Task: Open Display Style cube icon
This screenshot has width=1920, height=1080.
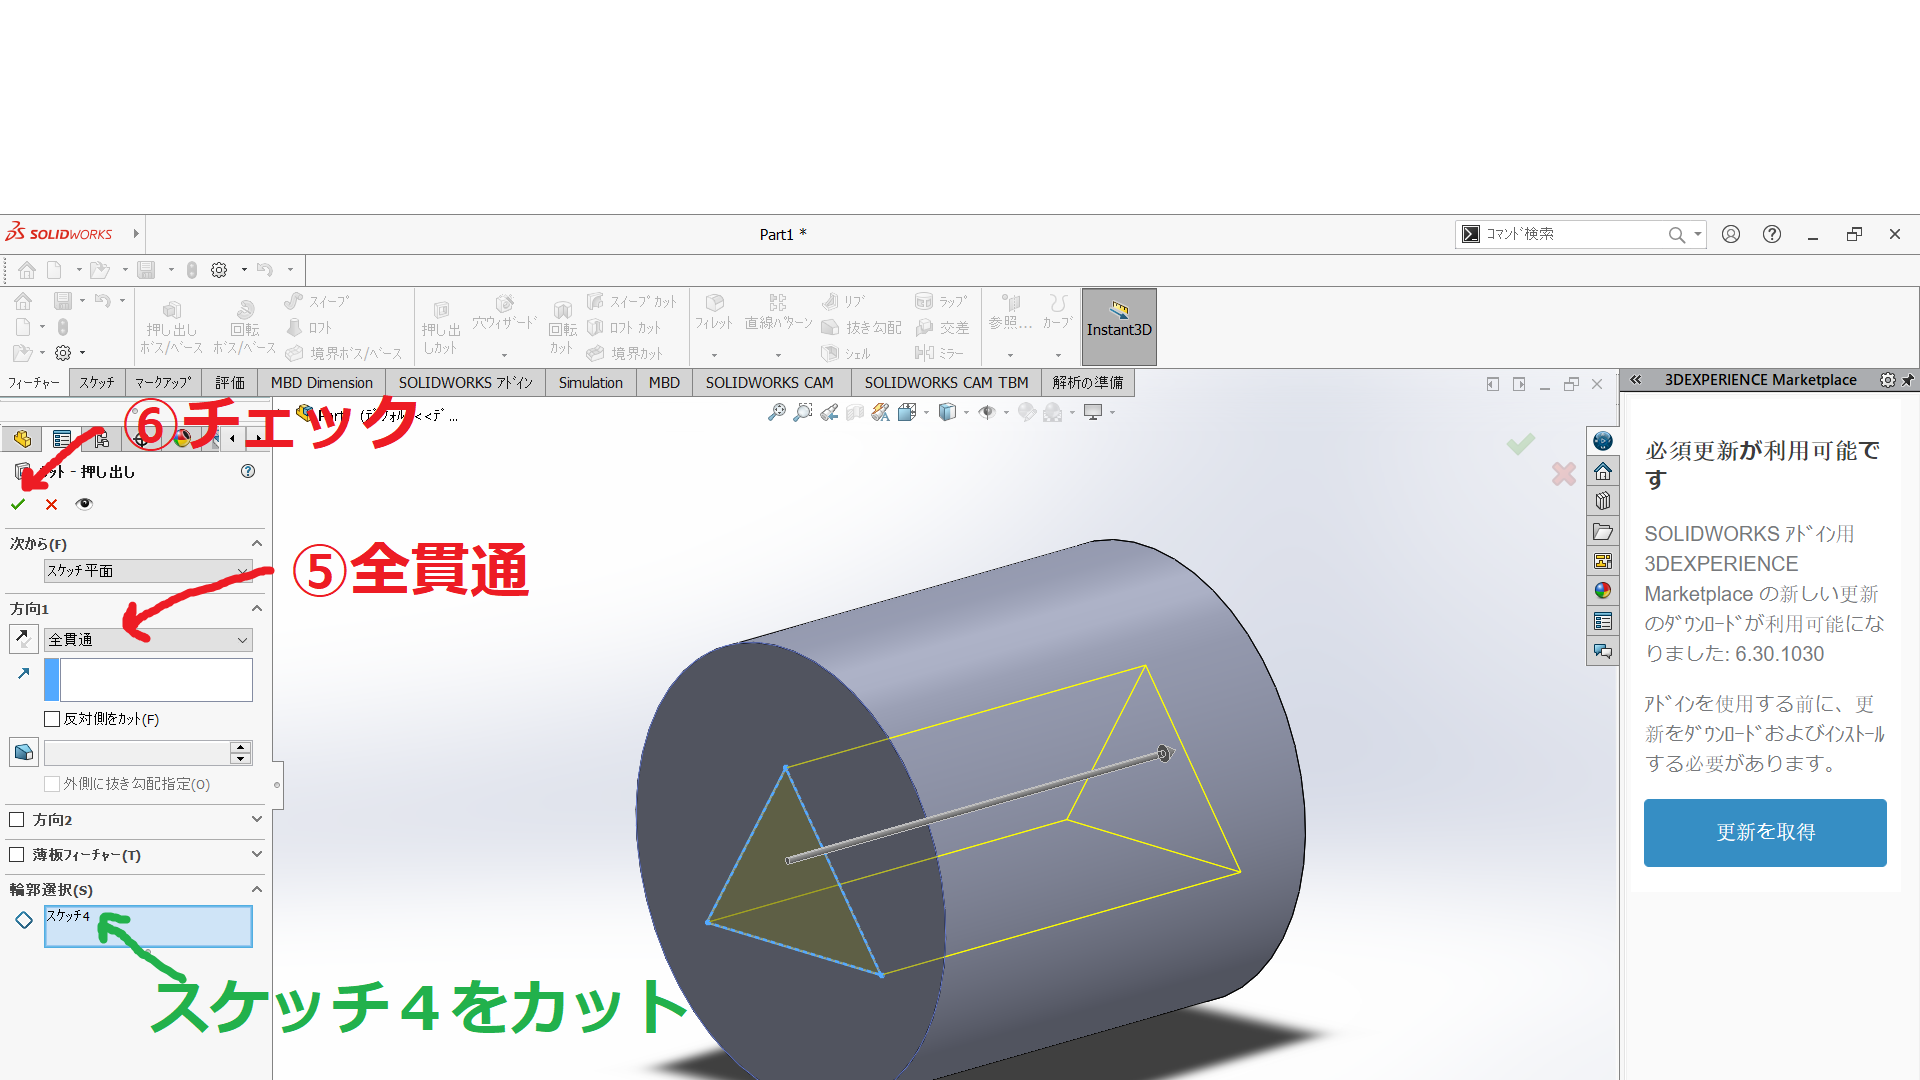Action: [x=947, y=412]
